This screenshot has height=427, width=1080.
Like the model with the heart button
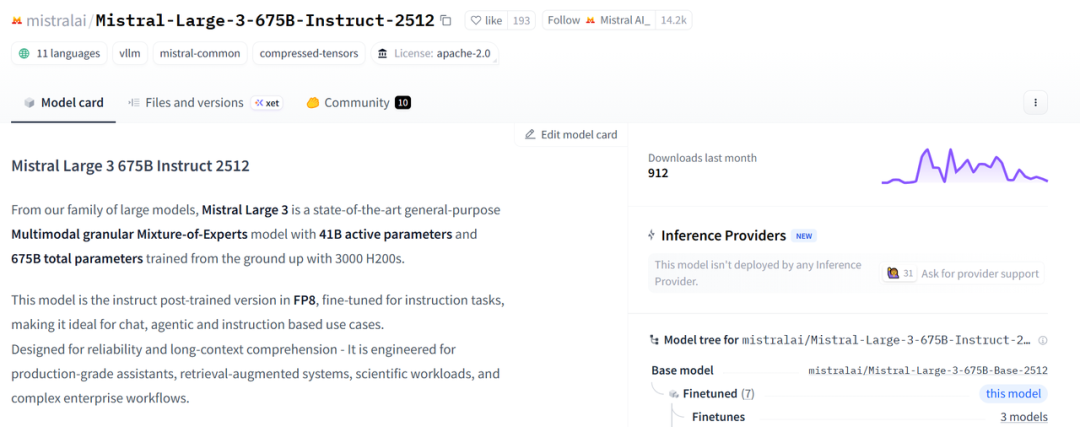pyautogui.click(x=488, y=20)
